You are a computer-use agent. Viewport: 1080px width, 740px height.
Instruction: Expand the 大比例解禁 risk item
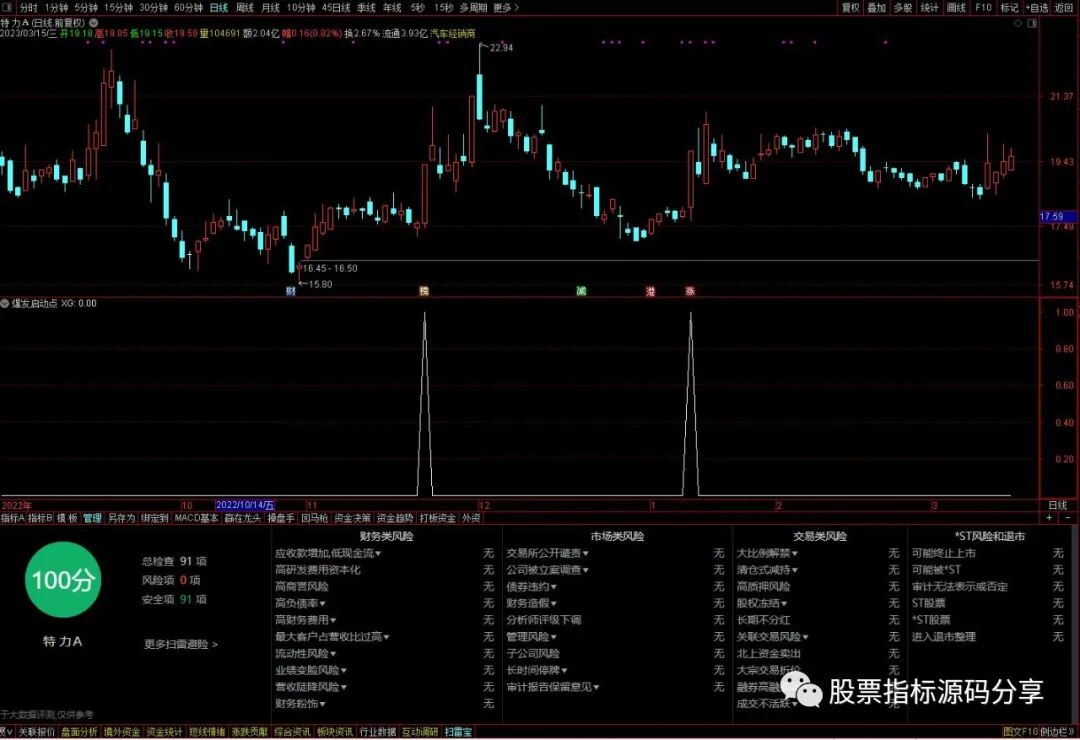coord(767,553)
